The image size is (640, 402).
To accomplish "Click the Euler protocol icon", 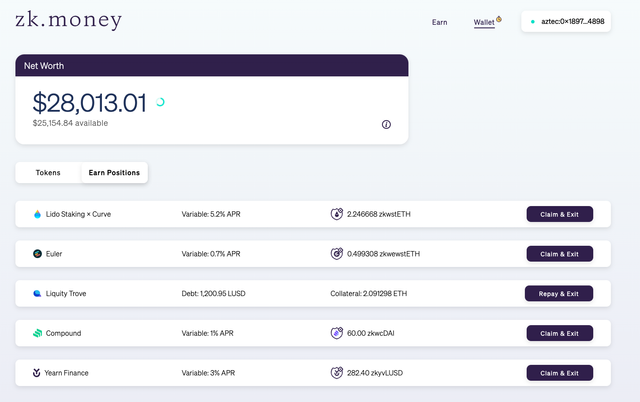I will [x=37, y=253].
